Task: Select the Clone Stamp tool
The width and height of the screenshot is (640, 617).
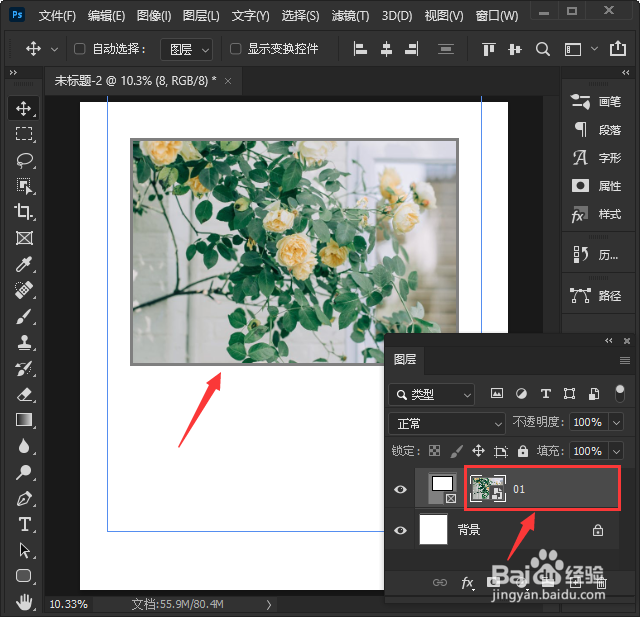Action: [x=24, y=342]
